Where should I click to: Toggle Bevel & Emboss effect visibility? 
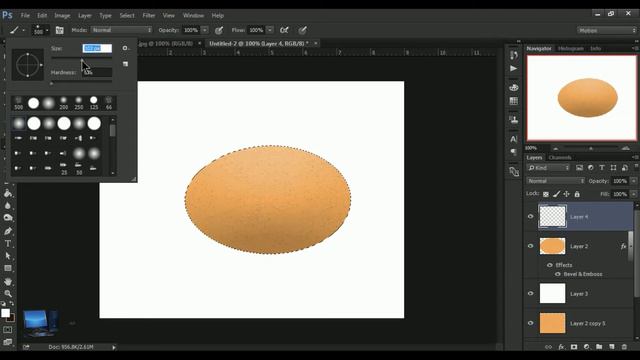point(558,274)
